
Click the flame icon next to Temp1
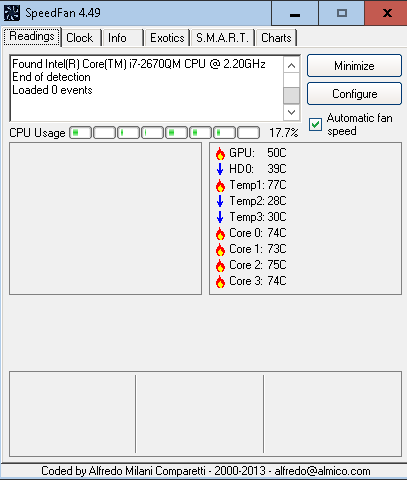(x=220, y=185)
